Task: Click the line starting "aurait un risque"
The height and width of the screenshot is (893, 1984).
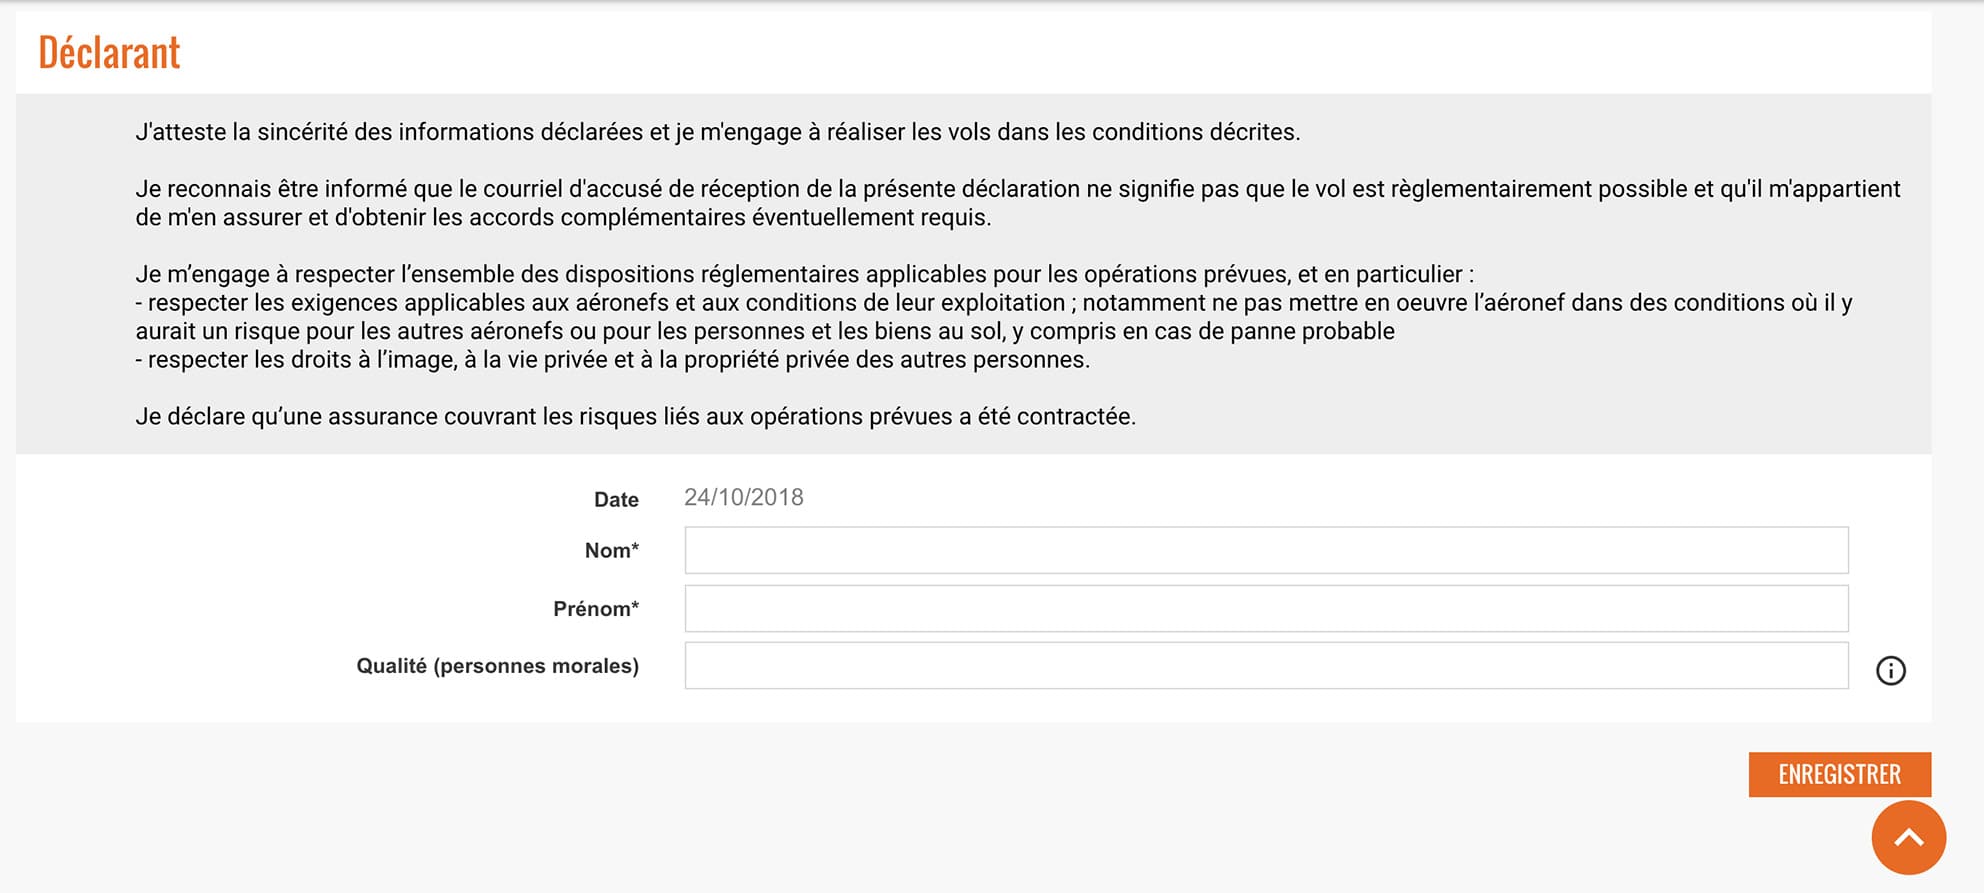Action: (x=764, y=331)
